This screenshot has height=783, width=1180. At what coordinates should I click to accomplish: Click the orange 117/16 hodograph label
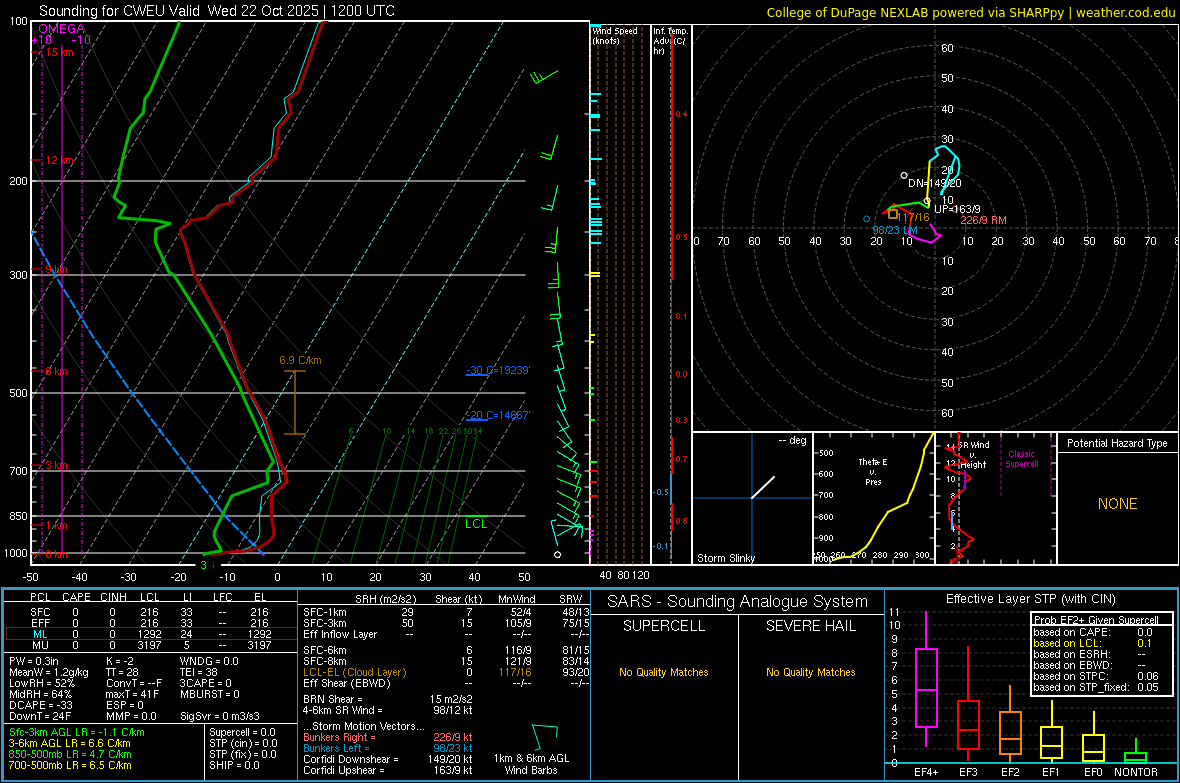[x=914, y=217]
